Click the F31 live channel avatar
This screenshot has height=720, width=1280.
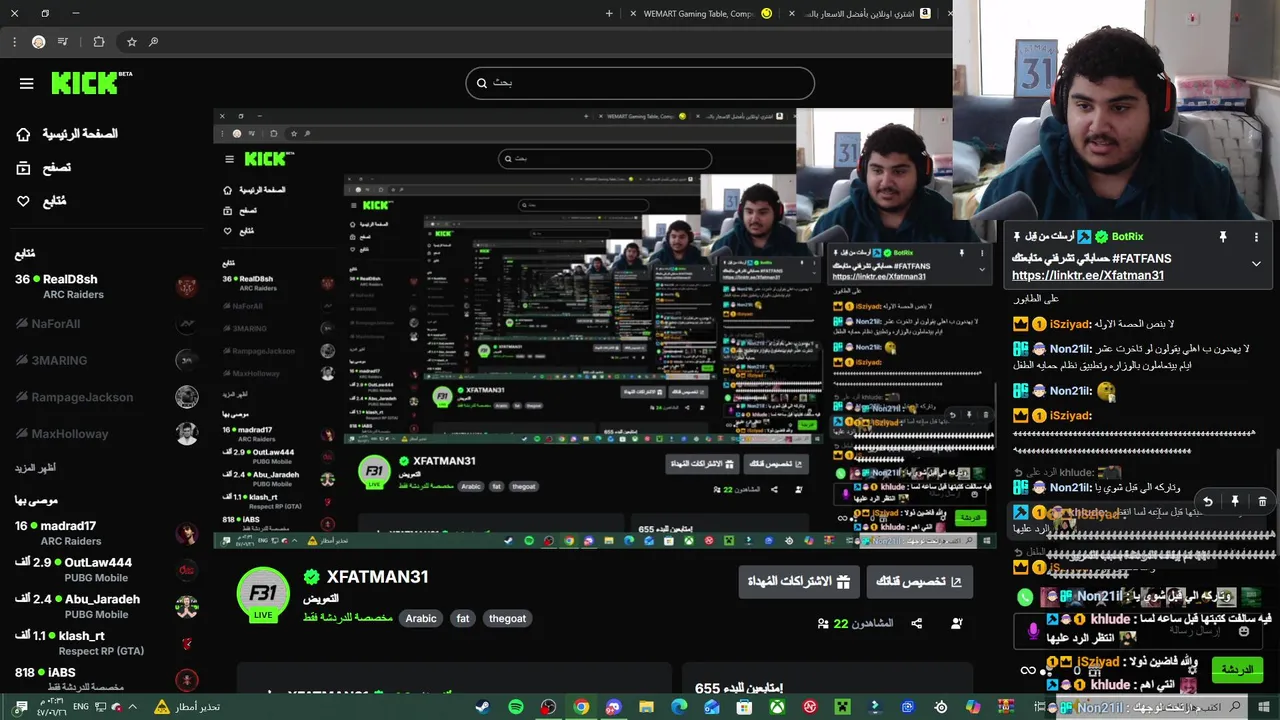coord(263,594)
